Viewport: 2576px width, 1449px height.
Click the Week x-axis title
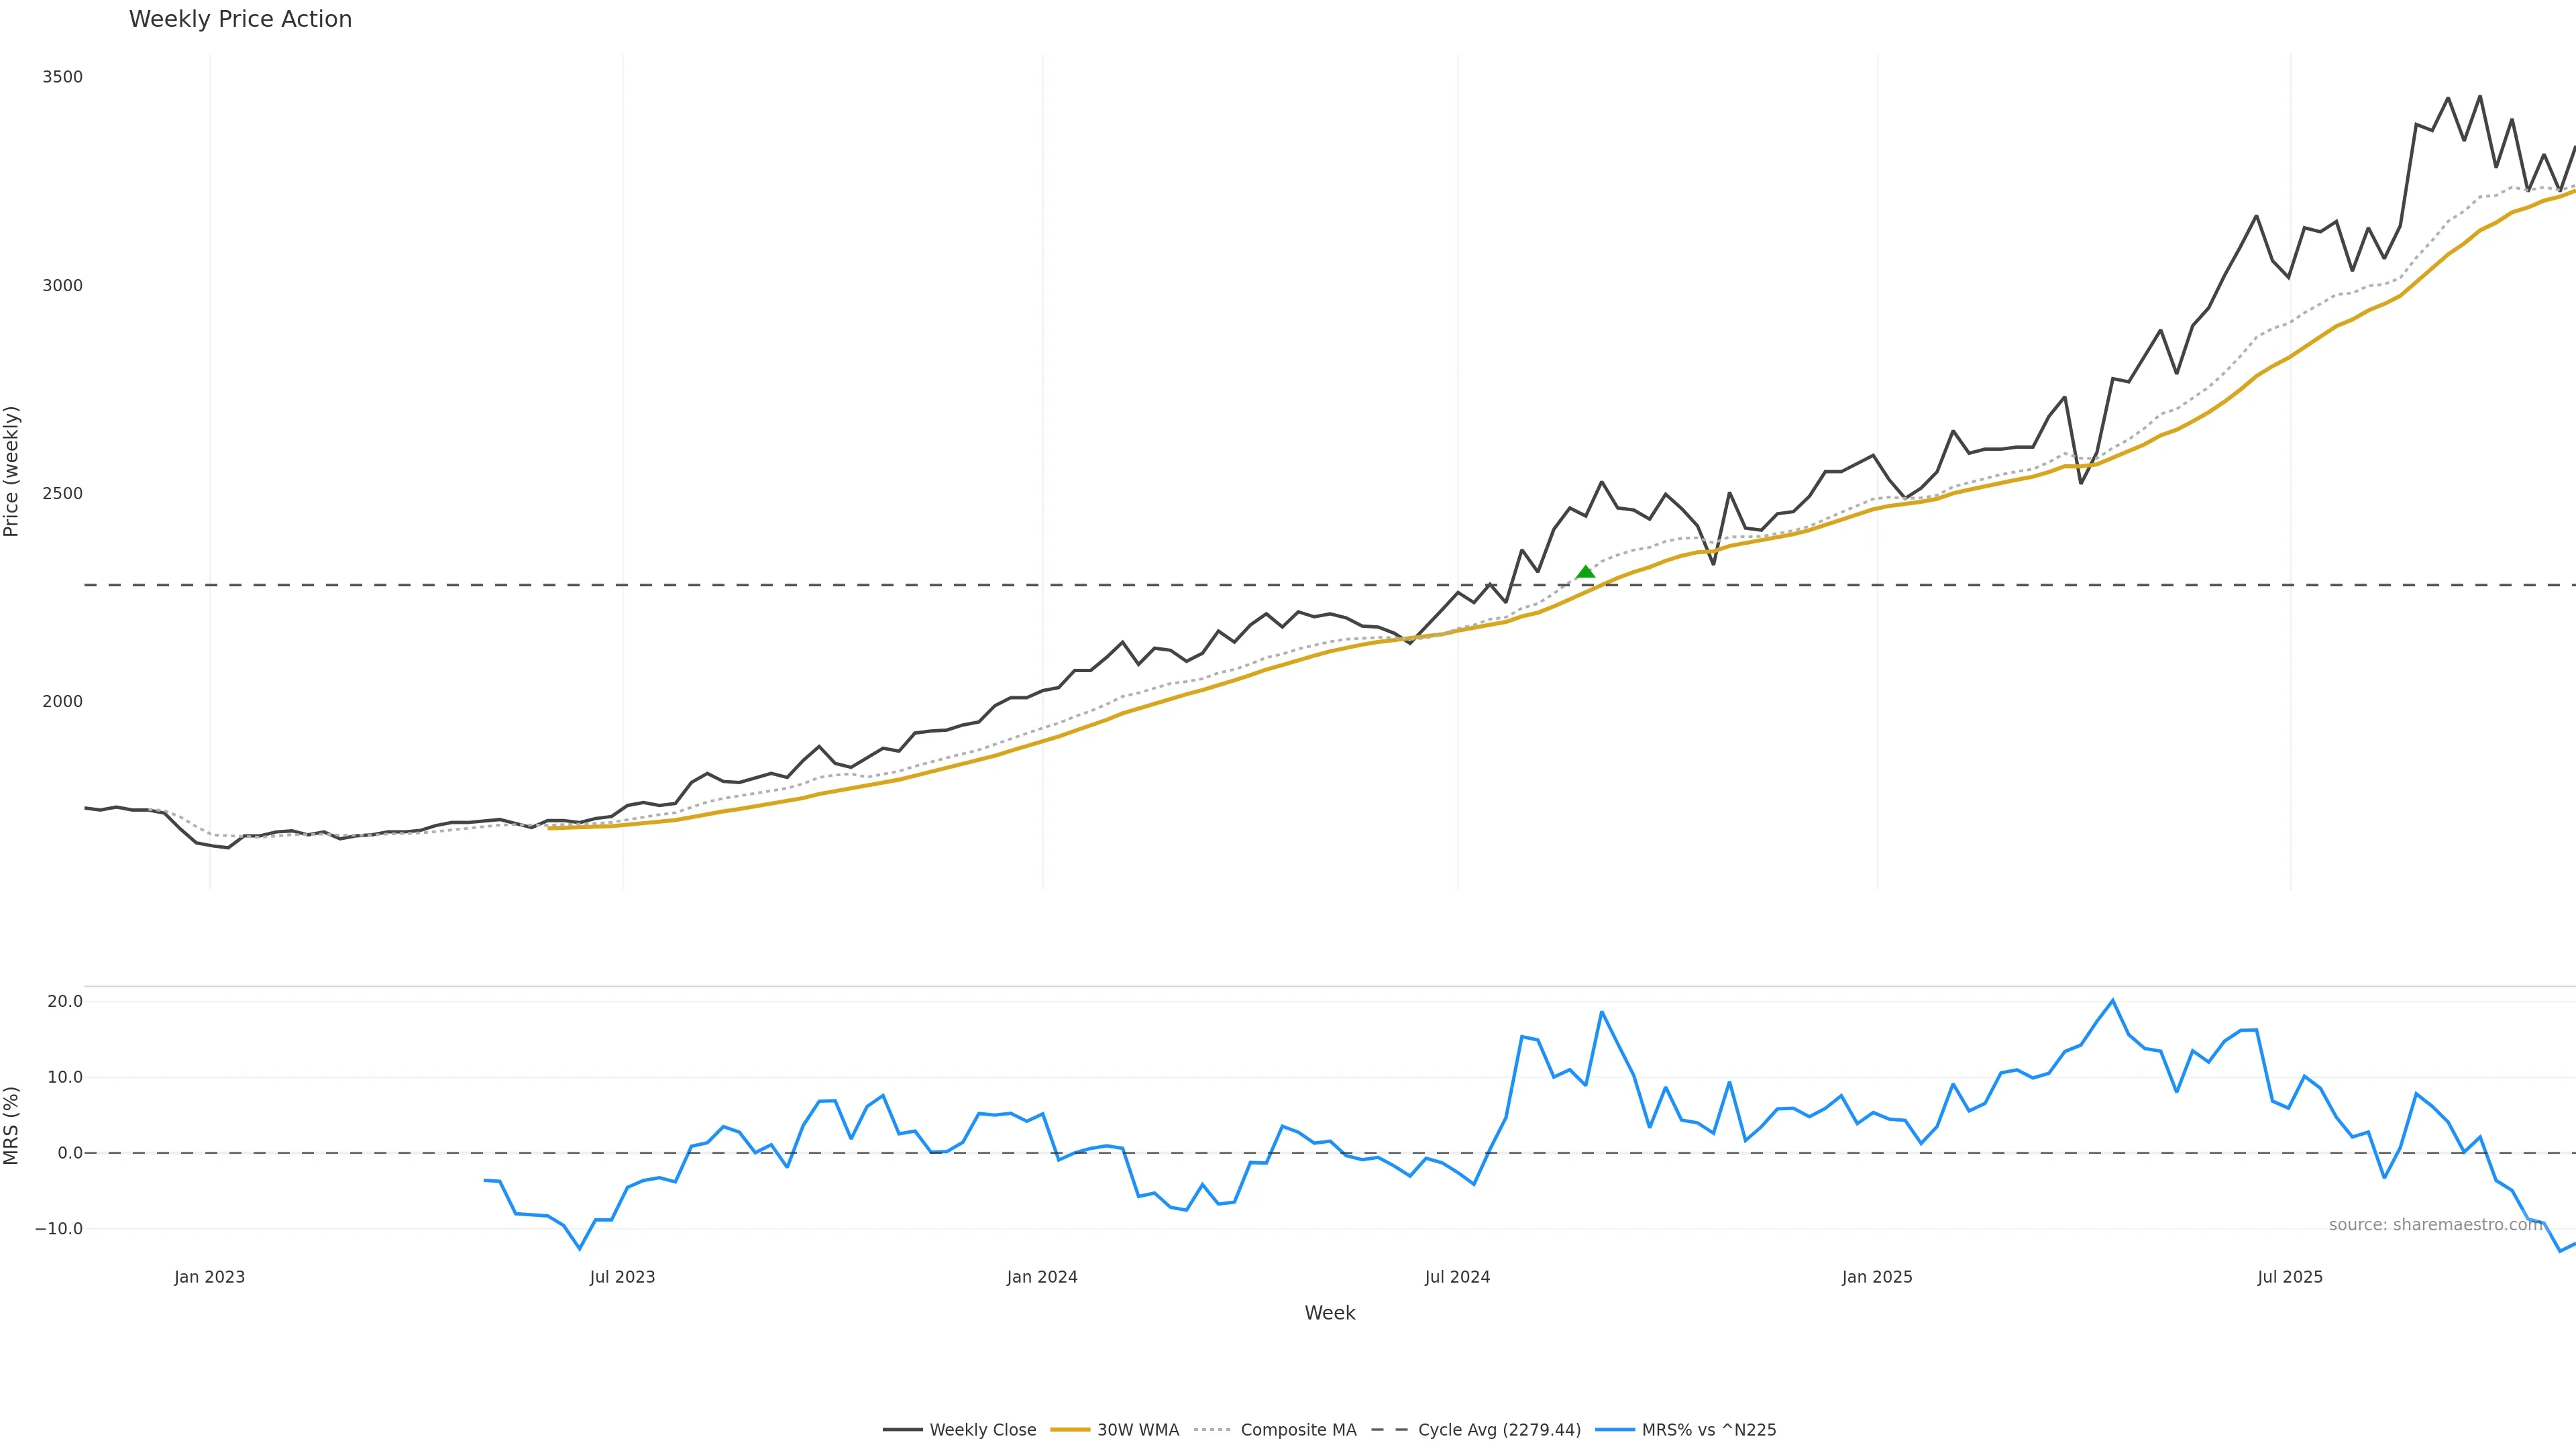pos(1329,1313)
